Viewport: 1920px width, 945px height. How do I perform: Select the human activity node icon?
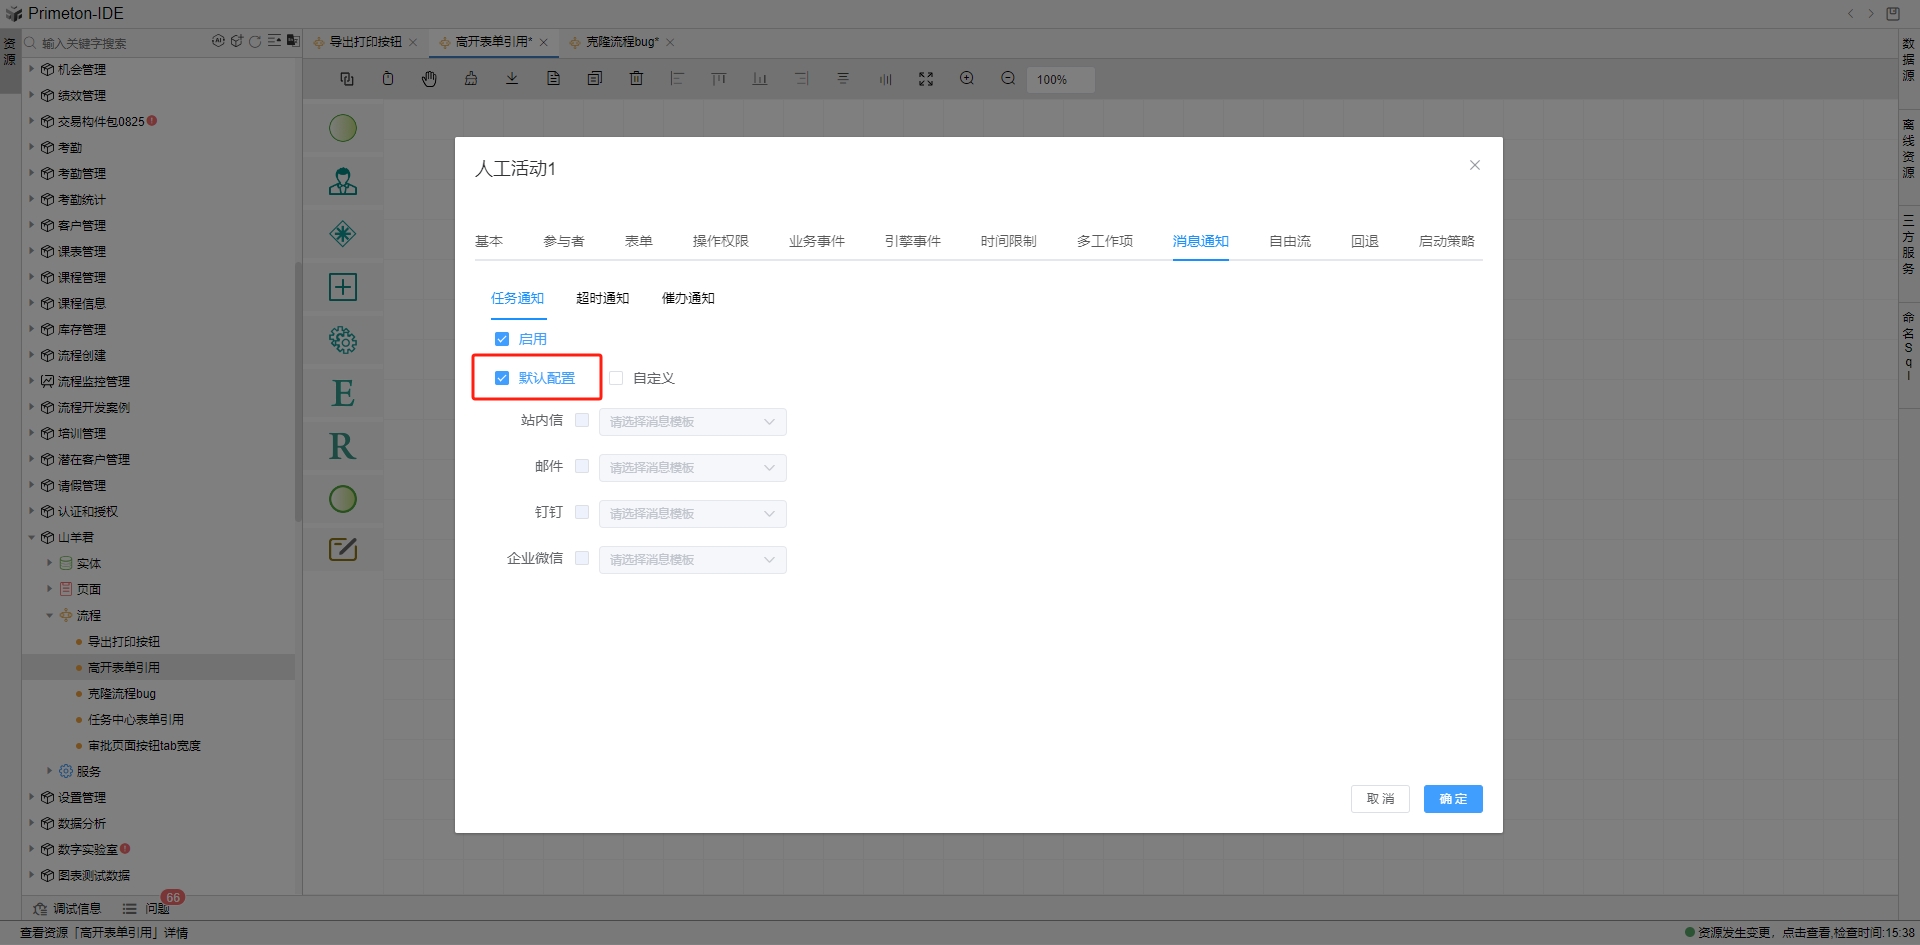pyautogui.click(x=343, y=181)
